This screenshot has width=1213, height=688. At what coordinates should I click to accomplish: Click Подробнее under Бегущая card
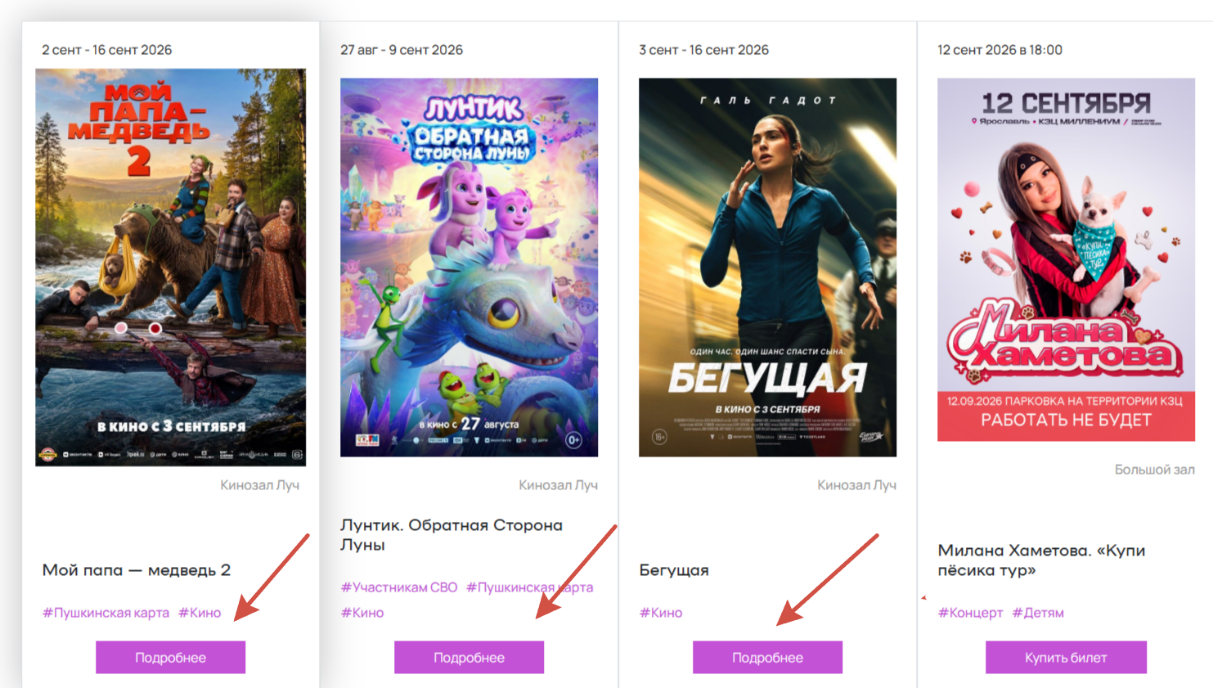[767, 657]
